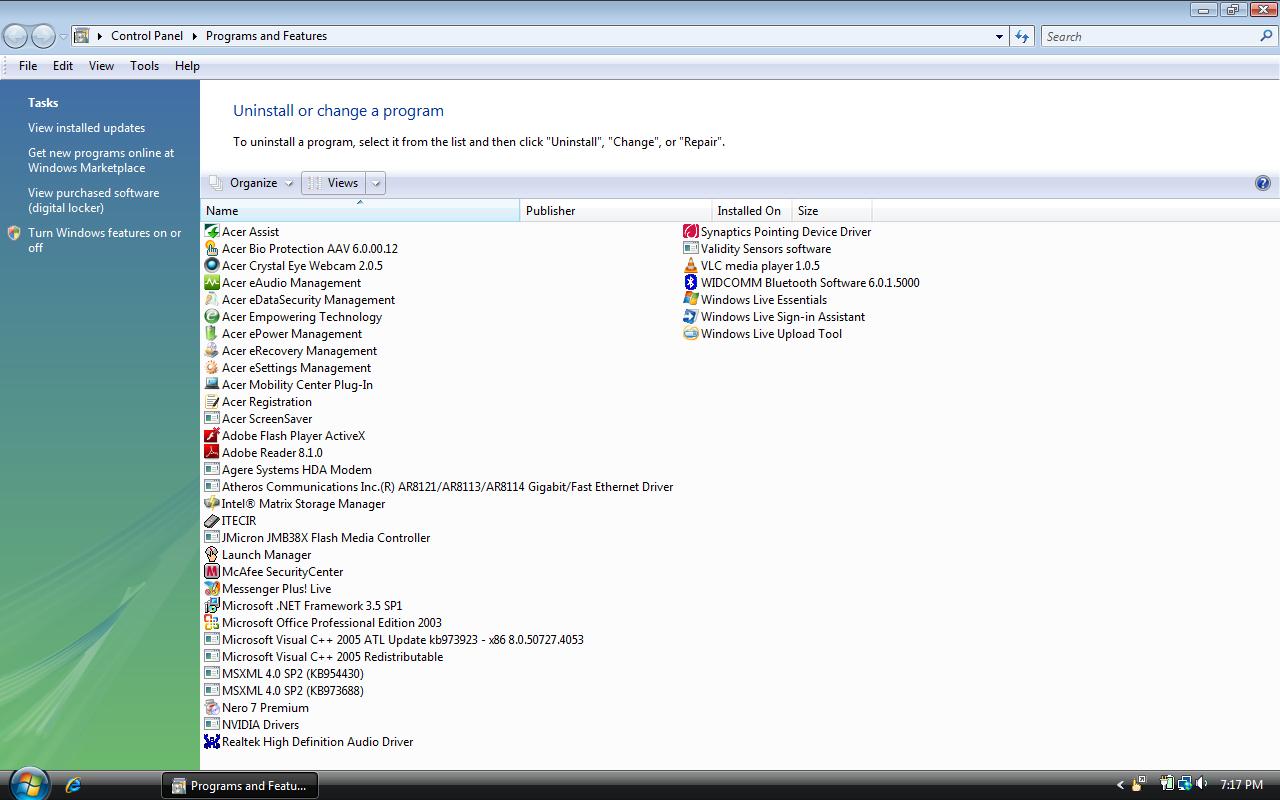Select Nero 7 Premium in the list
The width and height of the screenshot is (1280, 800).
click(x=265, y=708)
